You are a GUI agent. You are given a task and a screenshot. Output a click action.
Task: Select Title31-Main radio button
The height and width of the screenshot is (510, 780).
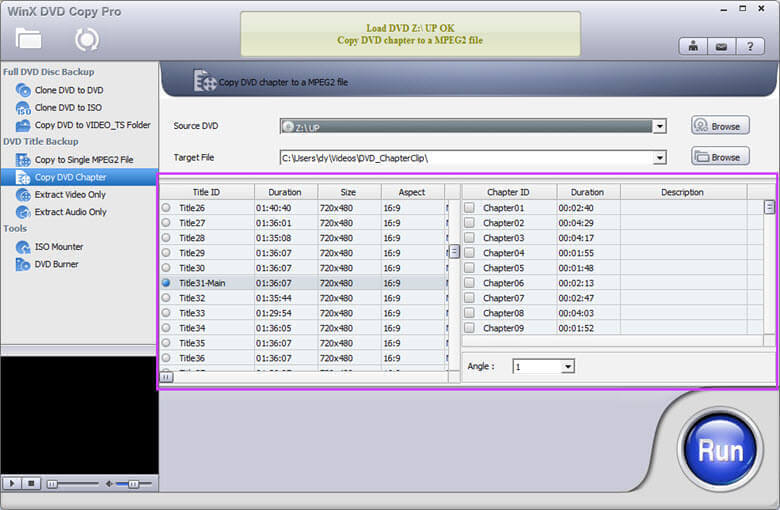(166, 283)
